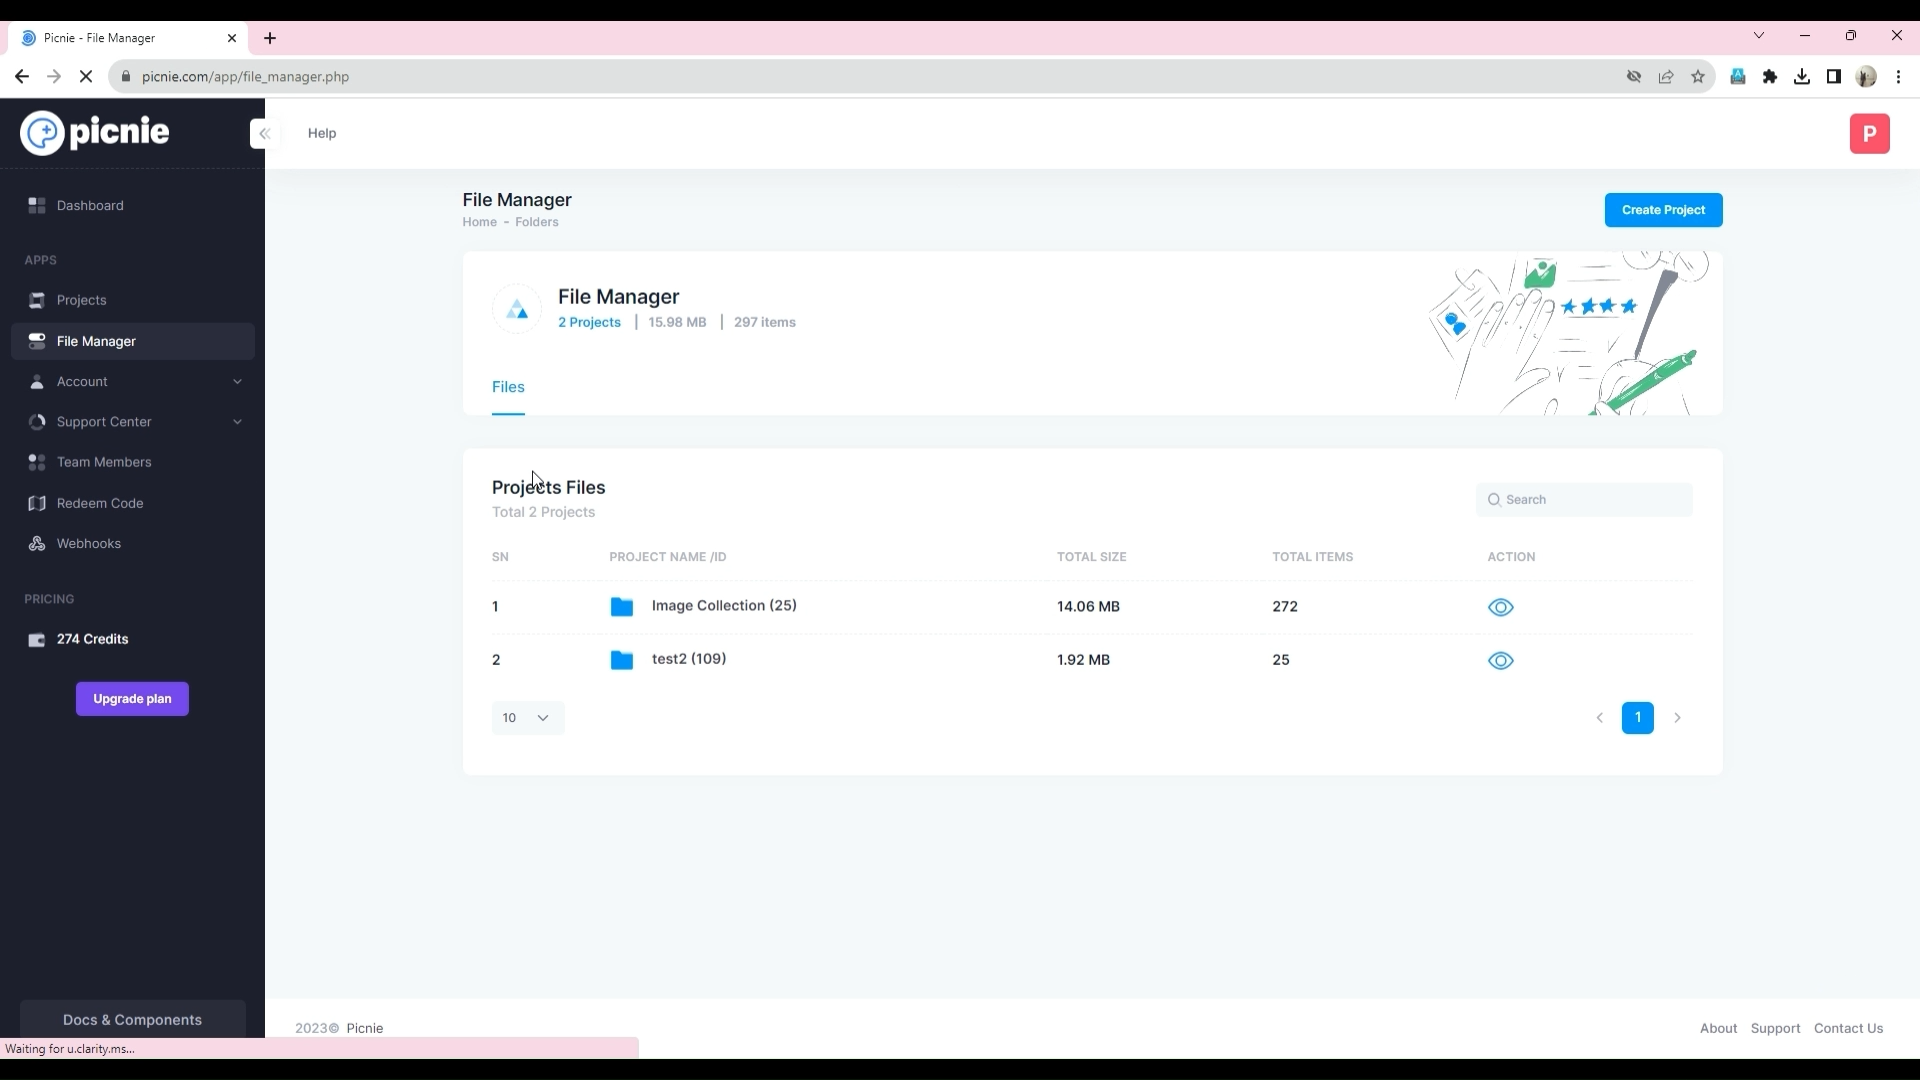Expand the Support Center submenu chevron
Viewport: 1920px width, 1080px height.
237,422
